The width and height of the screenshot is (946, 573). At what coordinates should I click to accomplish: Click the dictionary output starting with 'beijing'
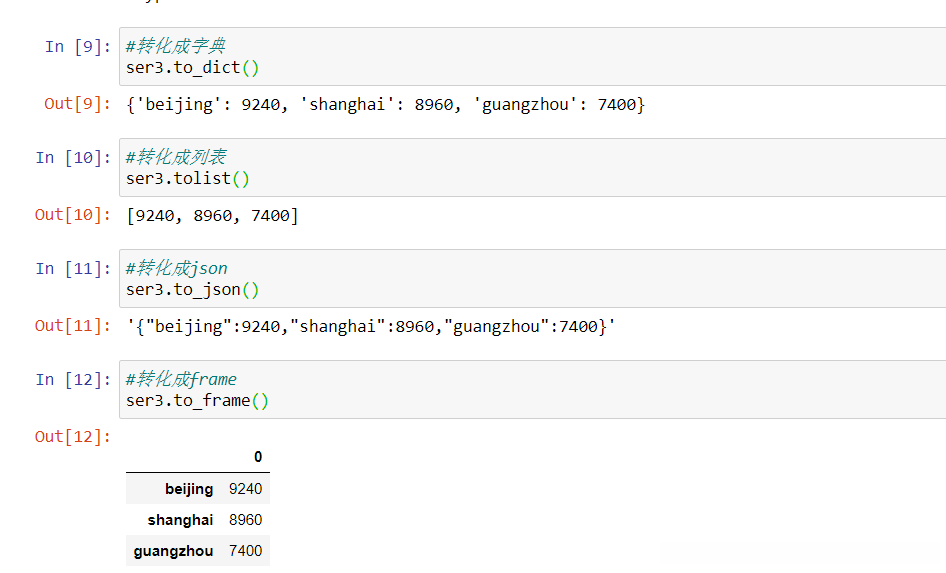click(x=385, y=104)
